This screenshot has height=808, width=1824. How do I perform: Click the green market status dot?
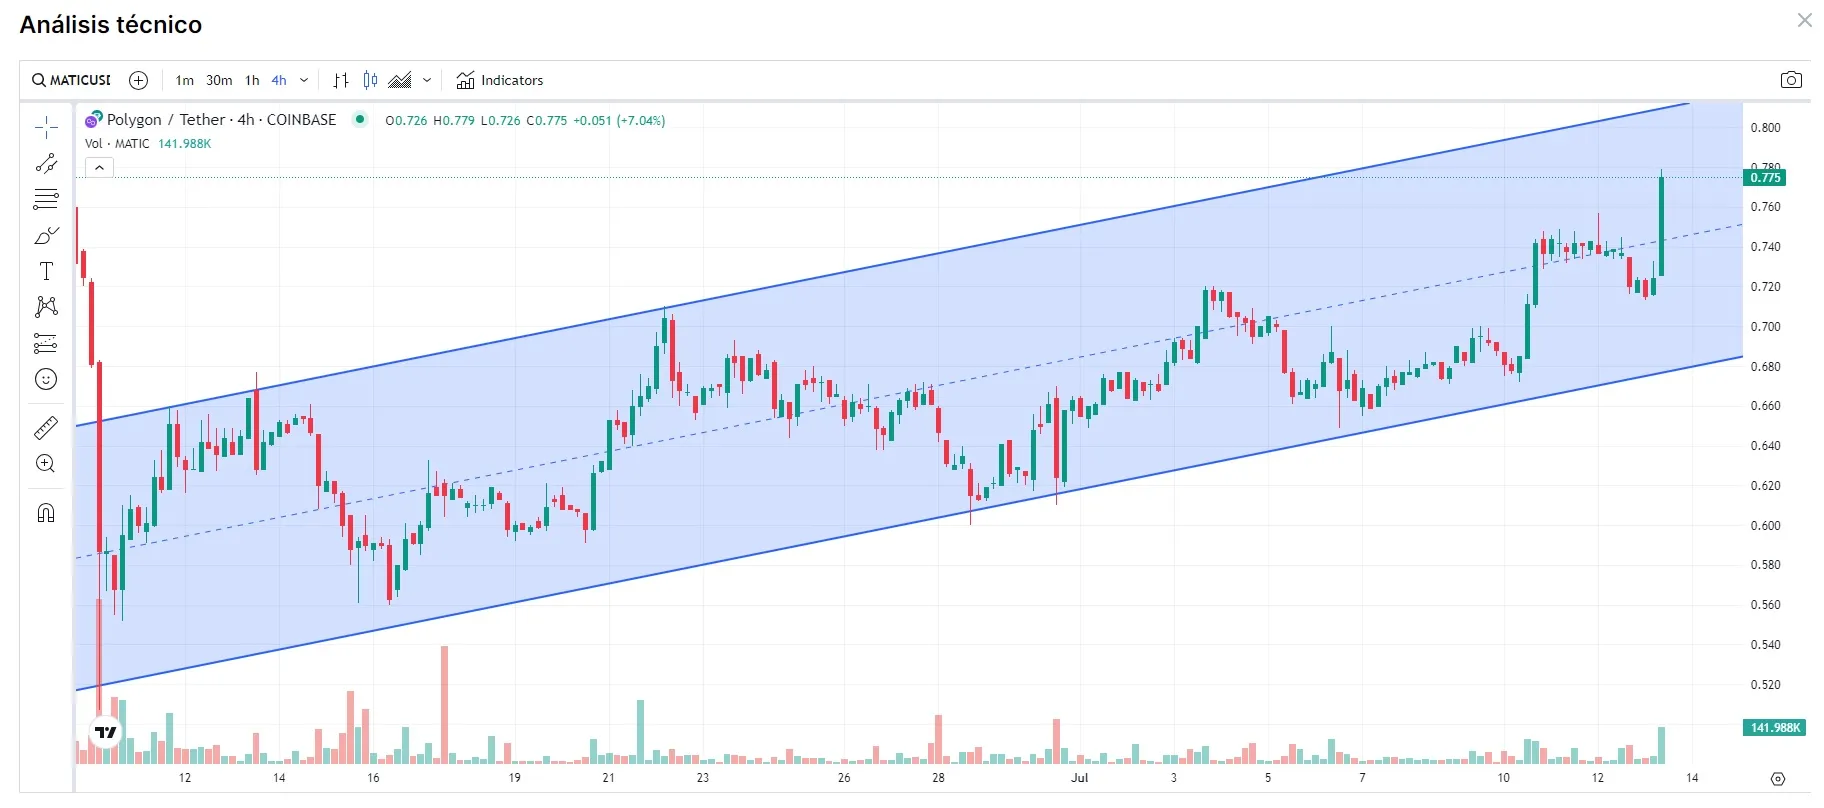pyautogui.click(x=360, y=119)
